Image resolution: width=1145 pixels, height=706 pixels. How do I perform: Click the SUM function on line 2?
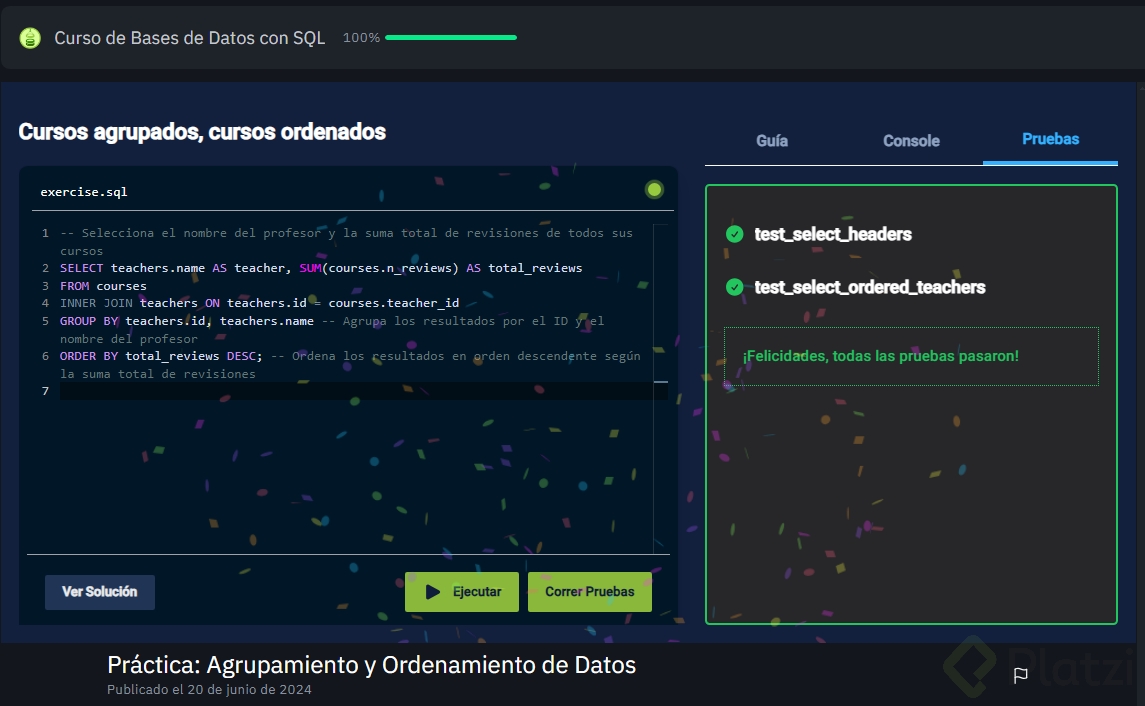click(310, 268)
